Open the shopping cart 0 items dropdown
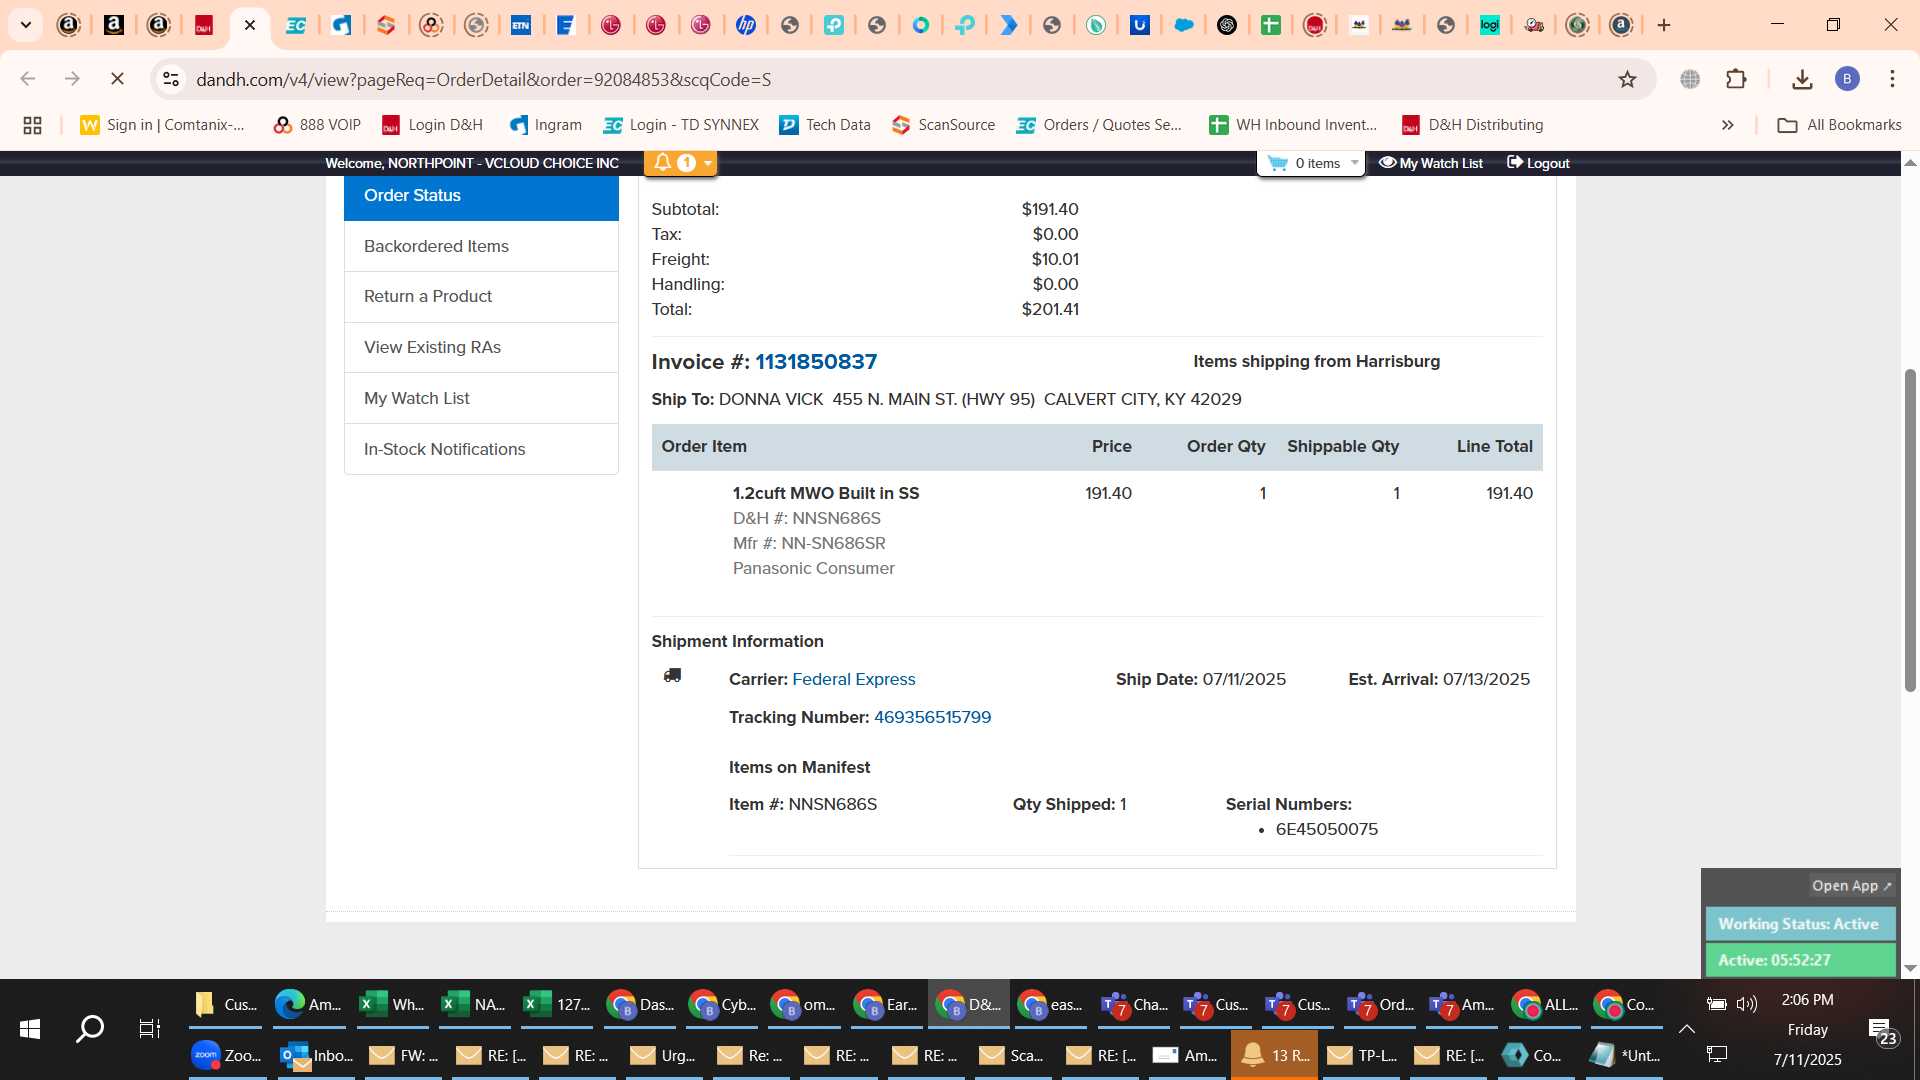Image resolution: width=1920 pixels, height=1080 pixels. pyautogui.click(x=1311, y=163)
